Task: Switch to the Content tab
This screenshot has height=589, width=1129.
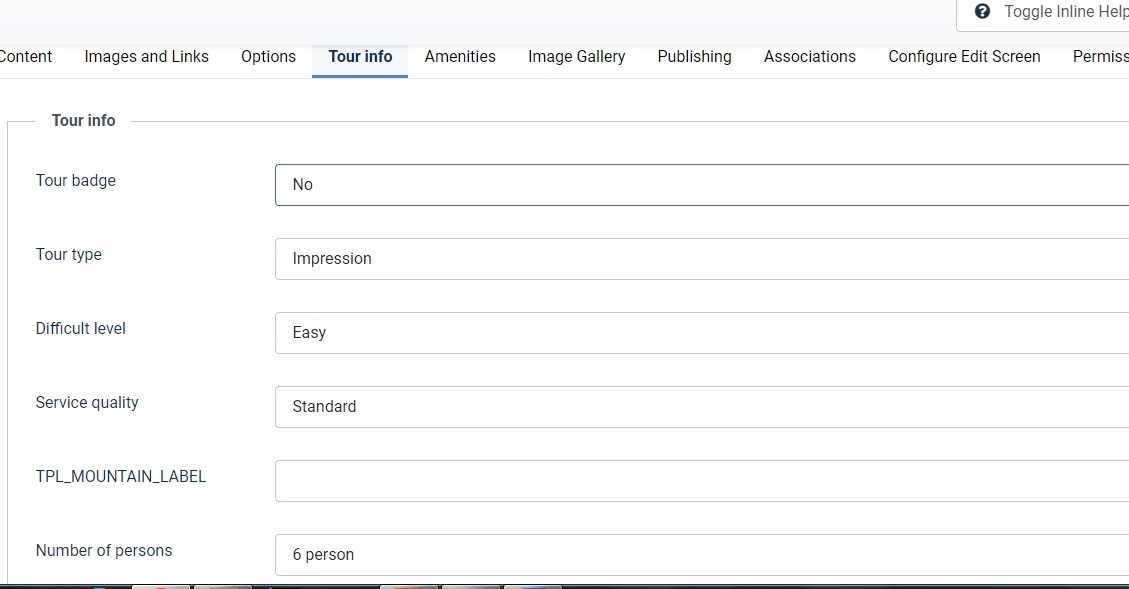Action: (26, 57)
